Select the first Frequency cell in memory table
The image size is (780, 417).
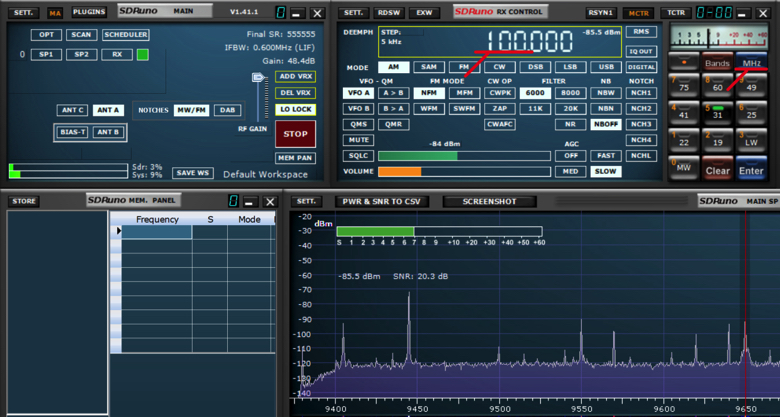tap(157, 232)
